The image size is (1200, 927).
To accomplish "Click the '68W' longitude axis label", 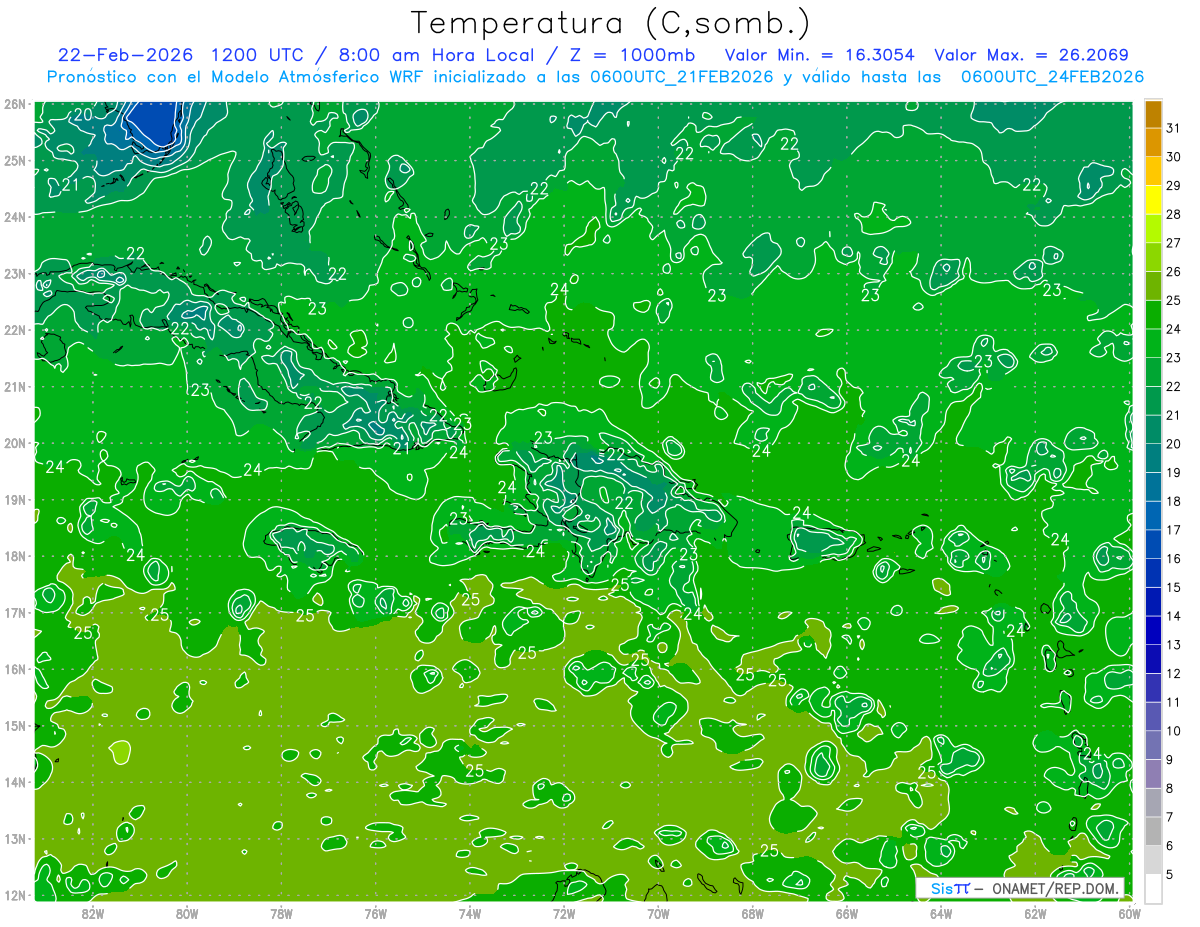I will (753, 913).
